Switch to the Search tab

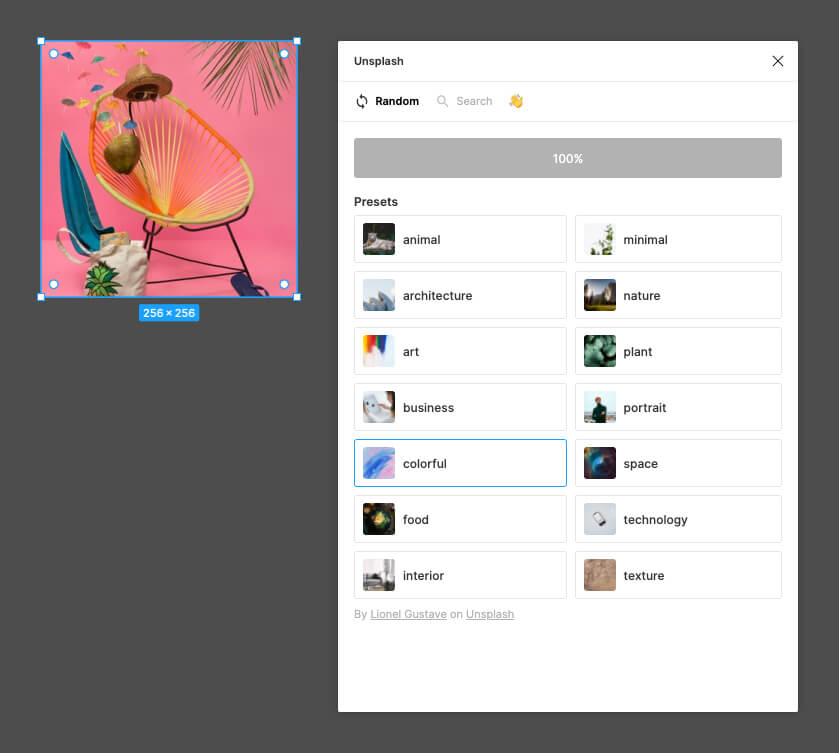[464, 101]
